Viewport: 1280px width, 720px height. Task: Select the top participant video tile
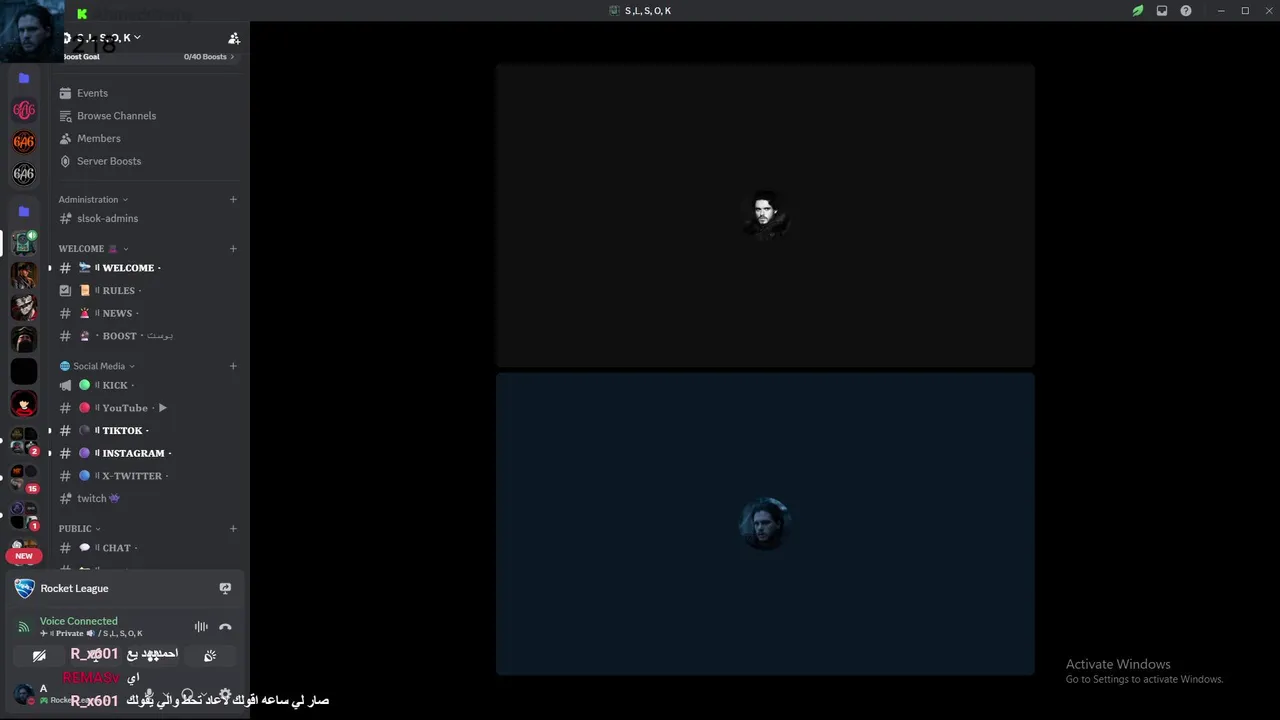pos(765,216)
